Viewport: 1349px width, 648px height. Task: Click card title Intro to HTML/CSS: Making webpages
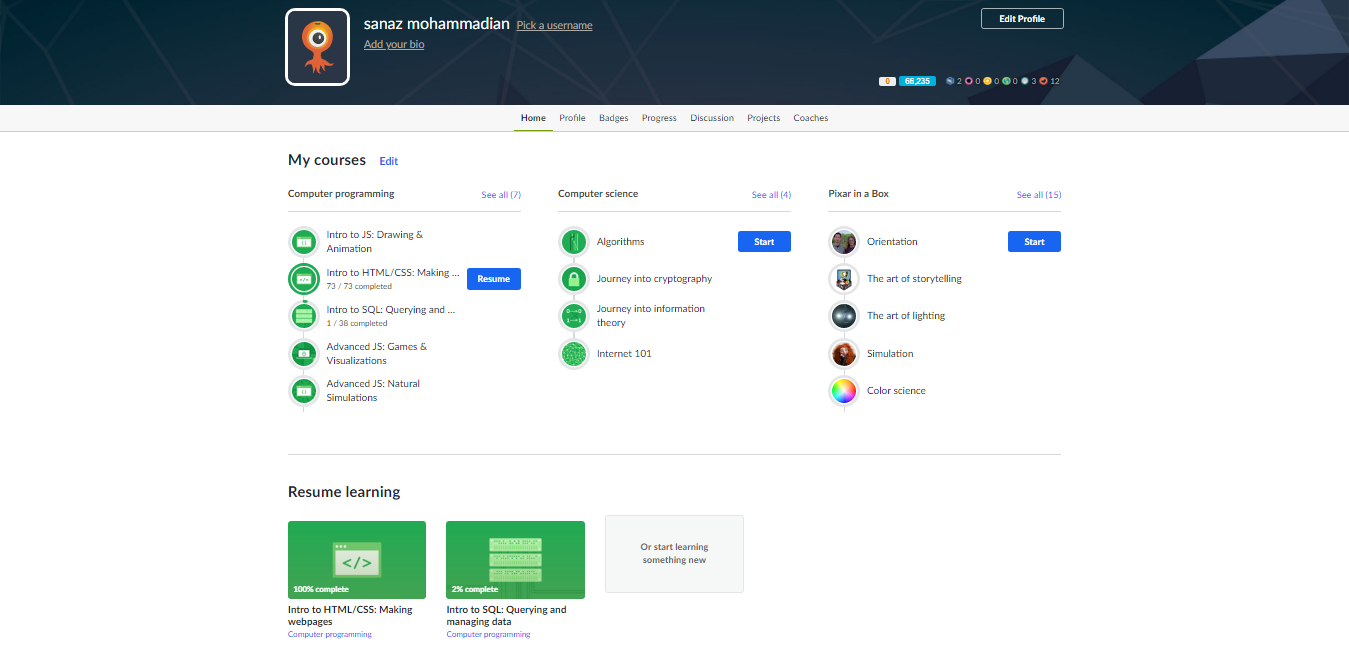pos(350,615)
